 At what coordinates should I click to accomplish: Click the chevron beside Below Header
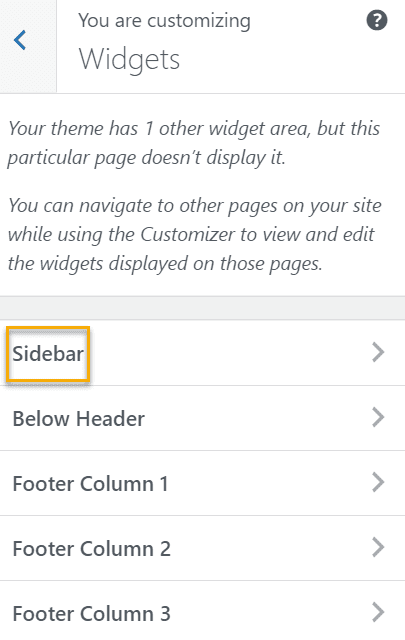(x=378, y=418)
